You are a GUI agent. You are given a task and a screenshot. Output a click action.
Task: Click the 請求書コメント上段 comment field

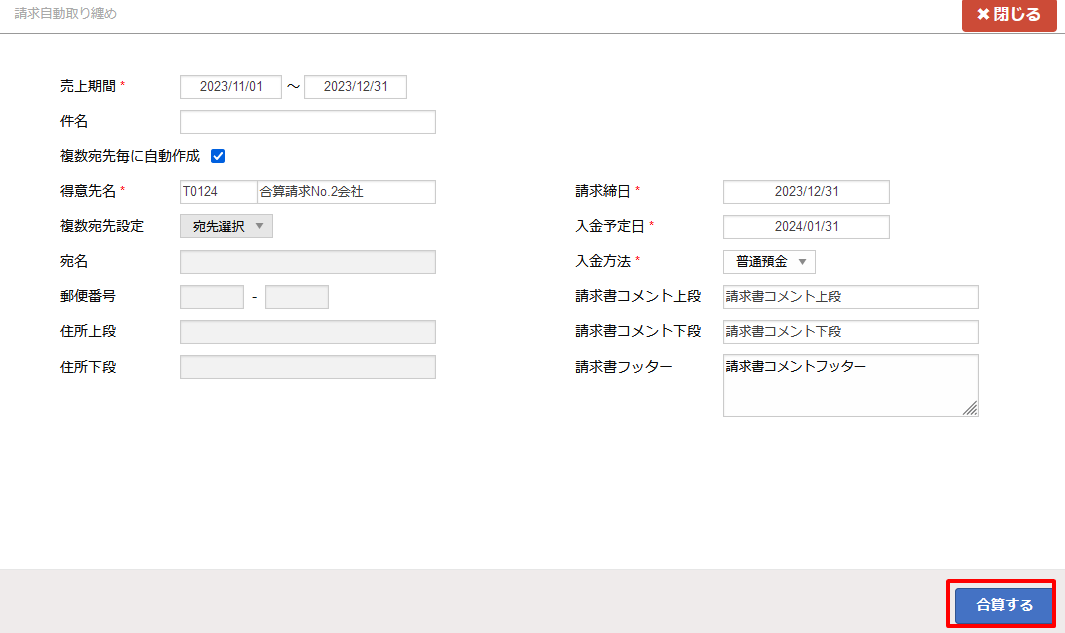(850, 296)
